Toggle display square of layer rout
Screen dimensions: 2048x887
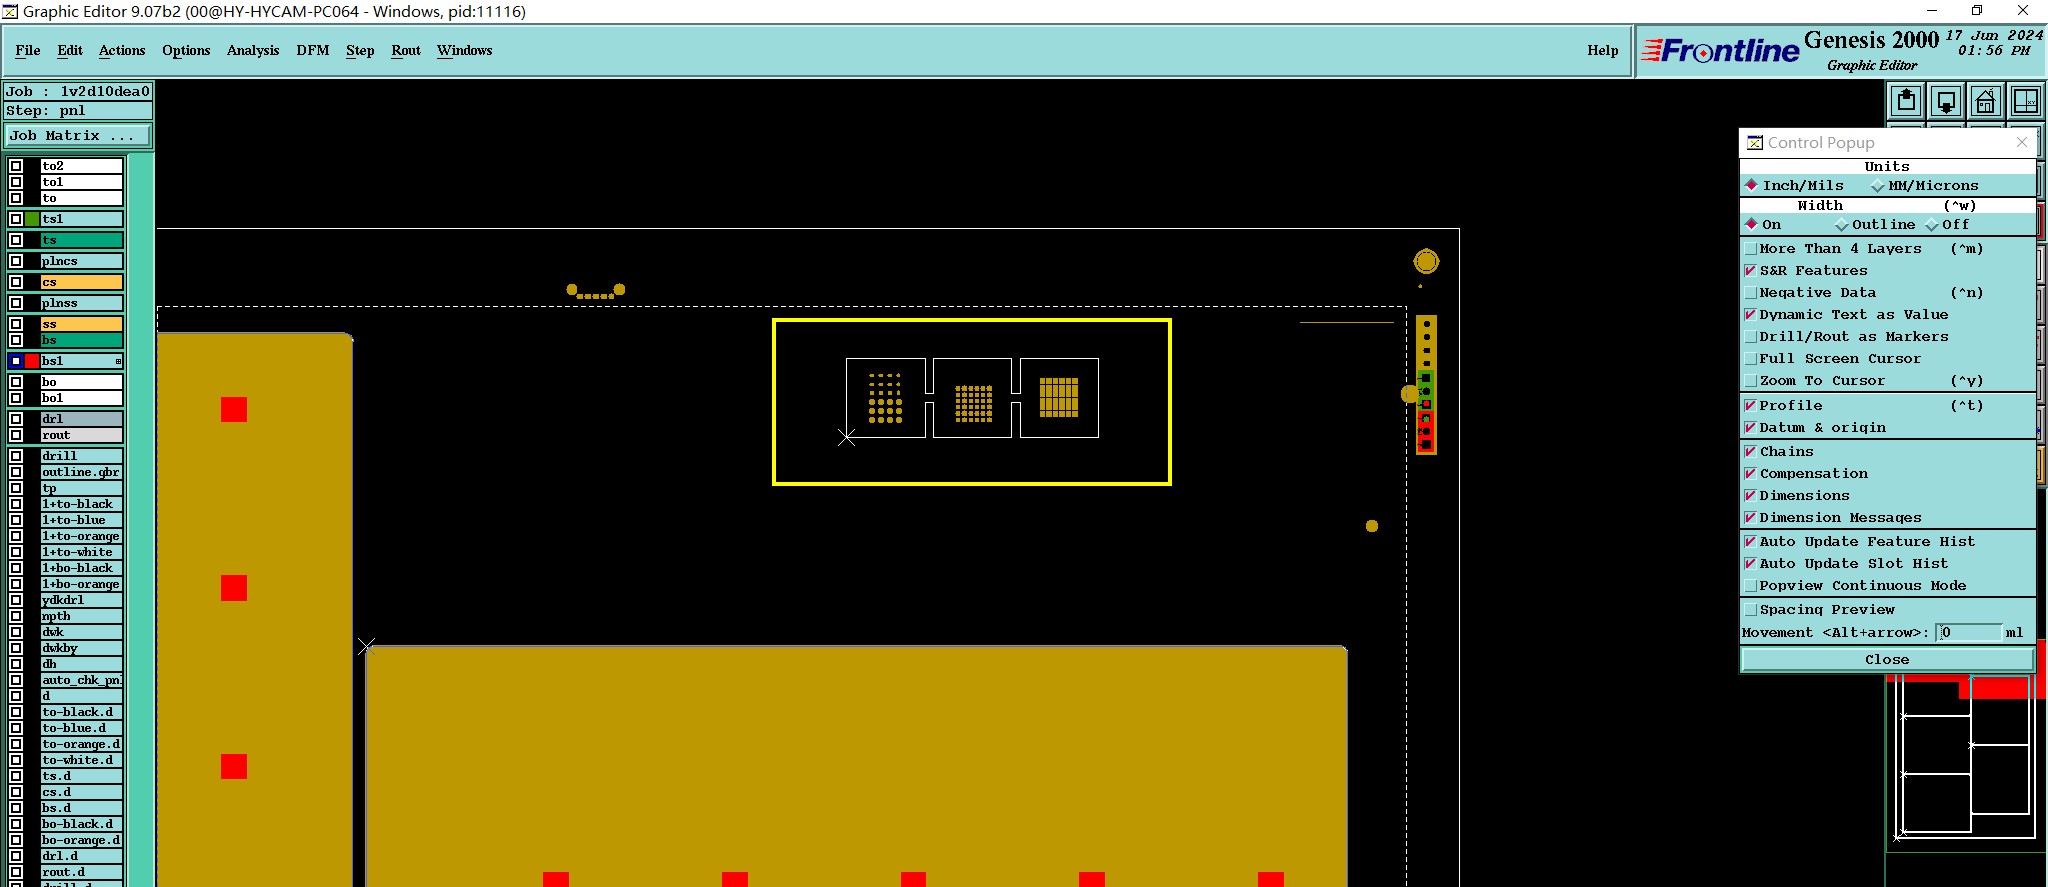(x=16, y=435)
